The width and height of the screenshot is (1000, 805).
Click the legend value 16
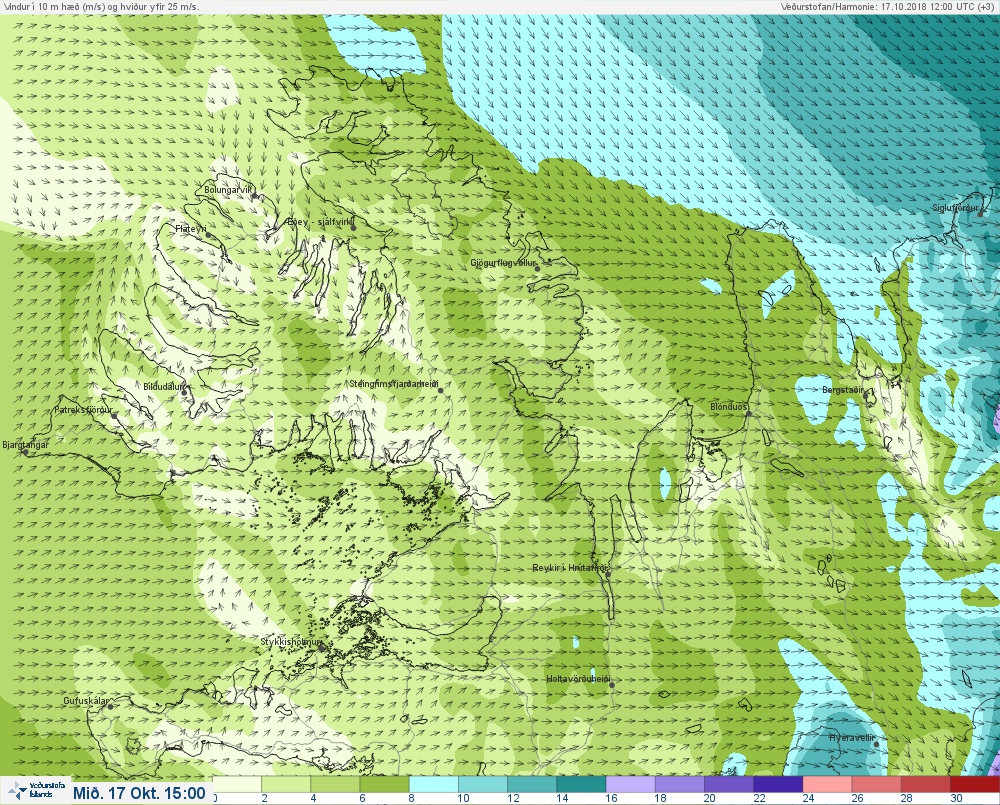click(611, 798)
